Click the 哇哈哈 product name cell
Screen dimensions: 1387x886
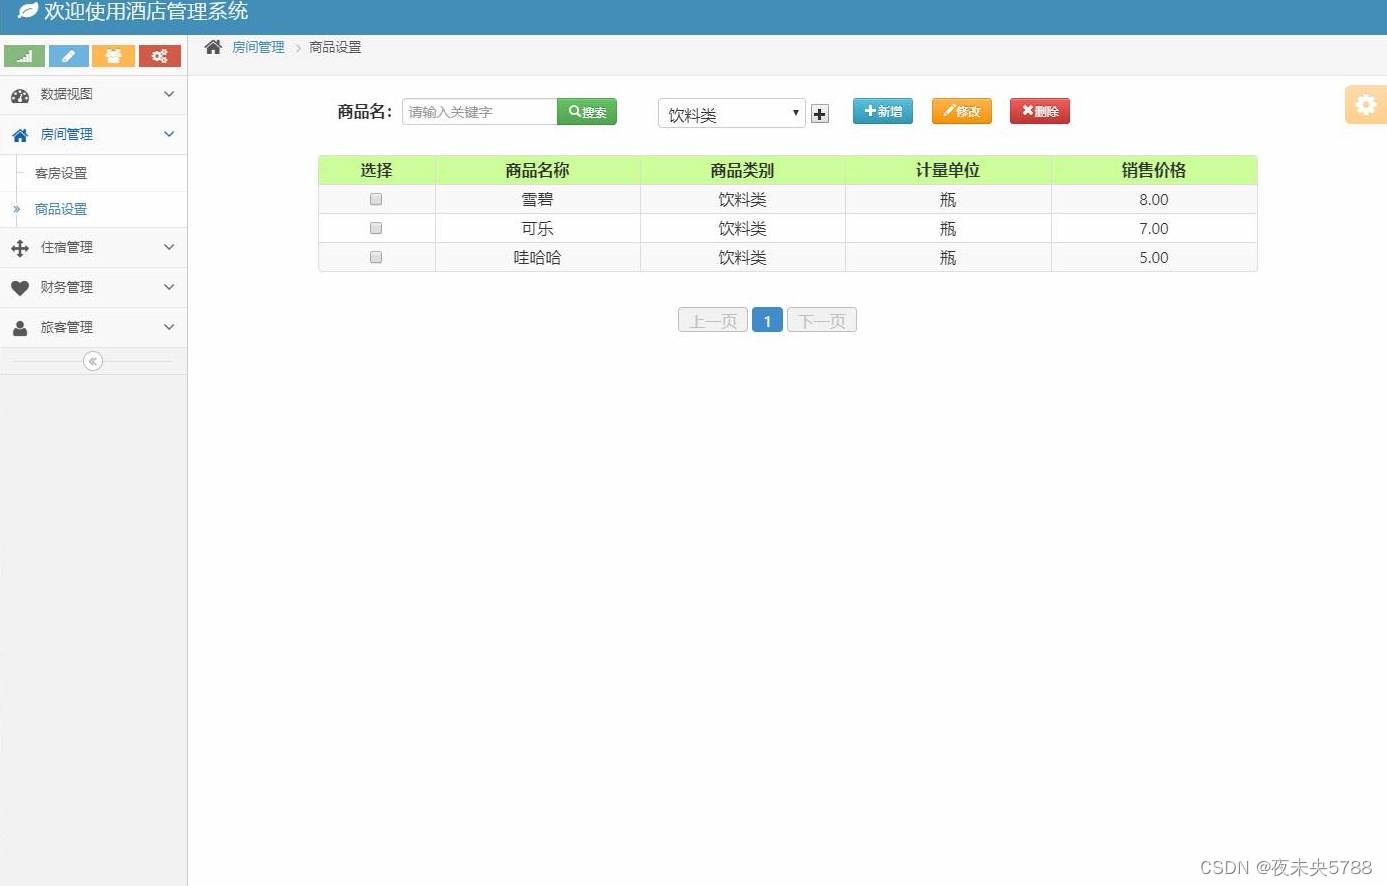(x=538, y=257)
